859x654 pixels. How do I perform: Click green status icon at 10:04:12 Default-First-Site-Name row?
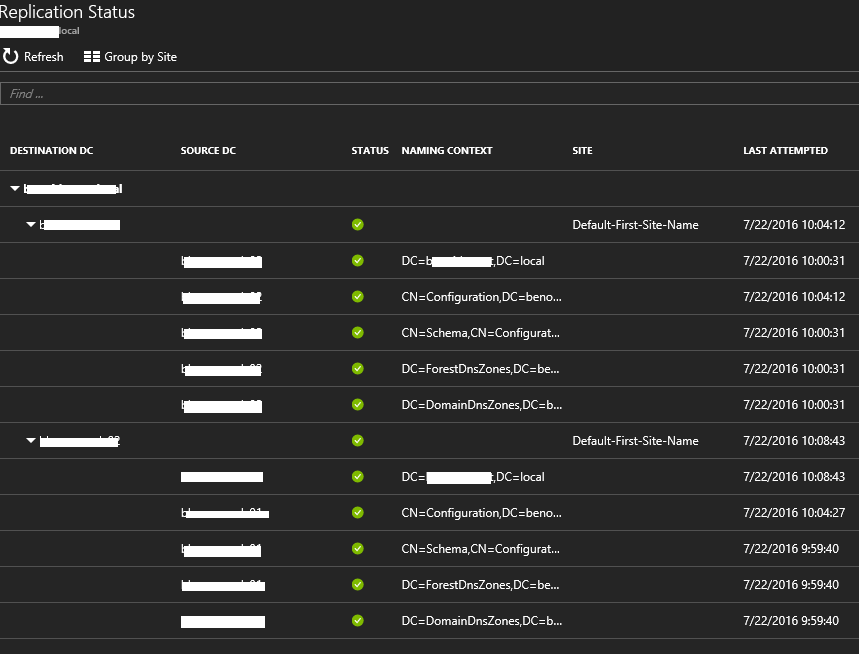click(x=358, y=225)
